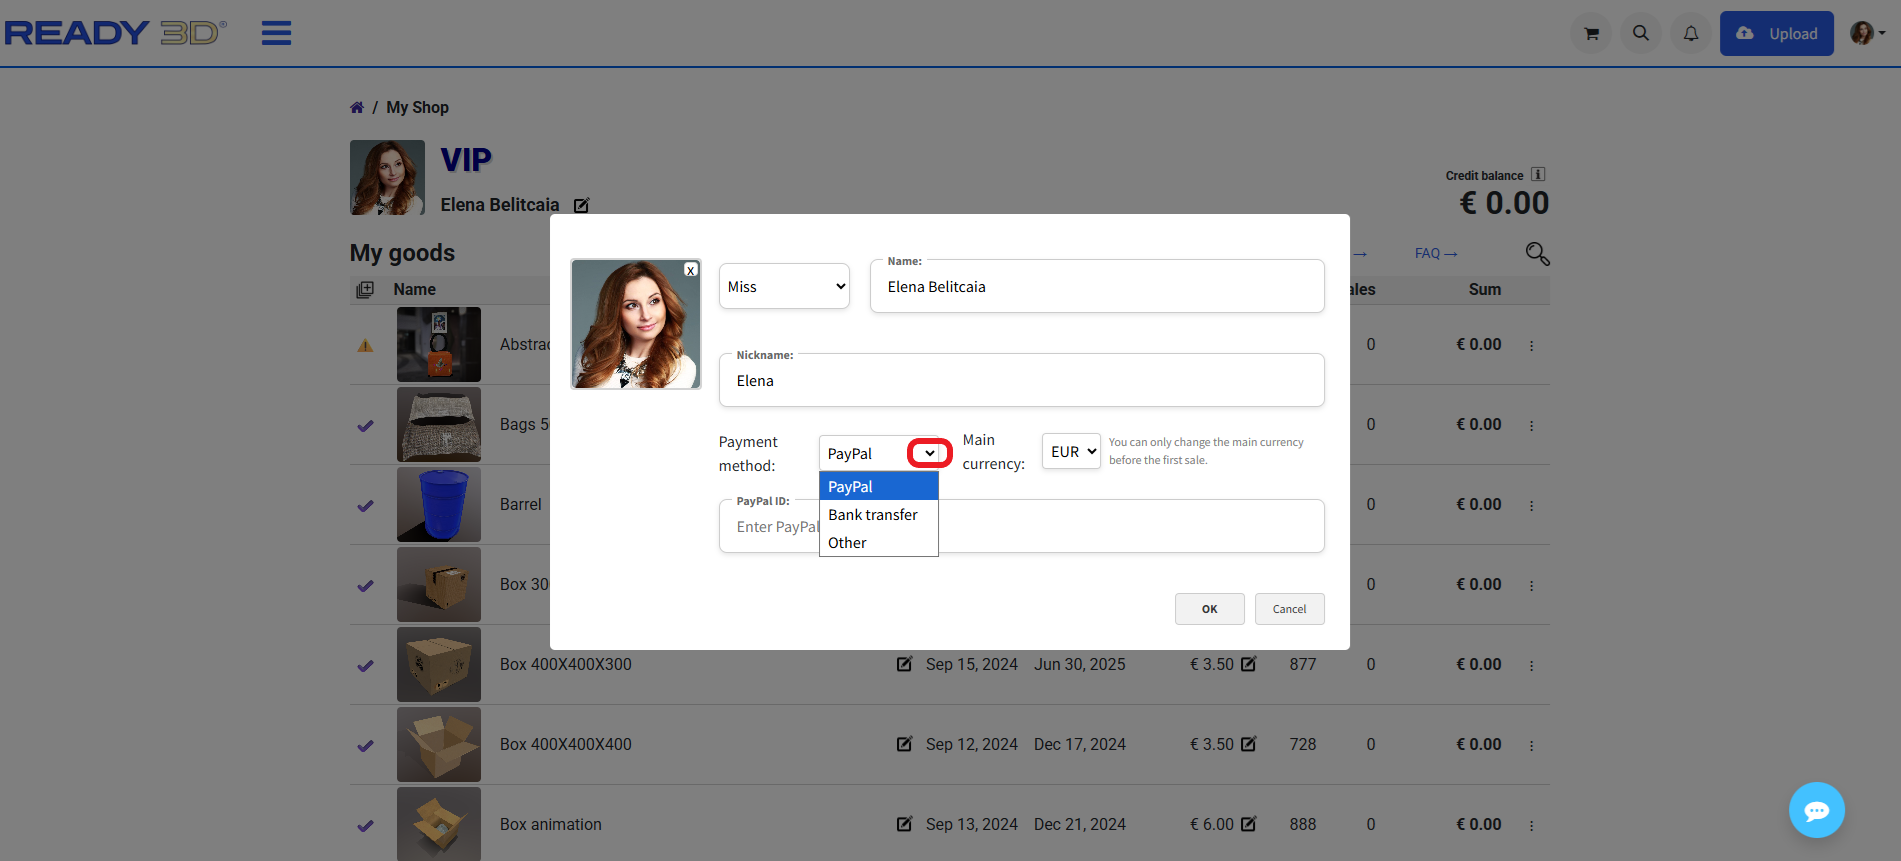Viewport: 1901px width, 861px height.
Task: Choose Other payment method
Action: [878, 542]
